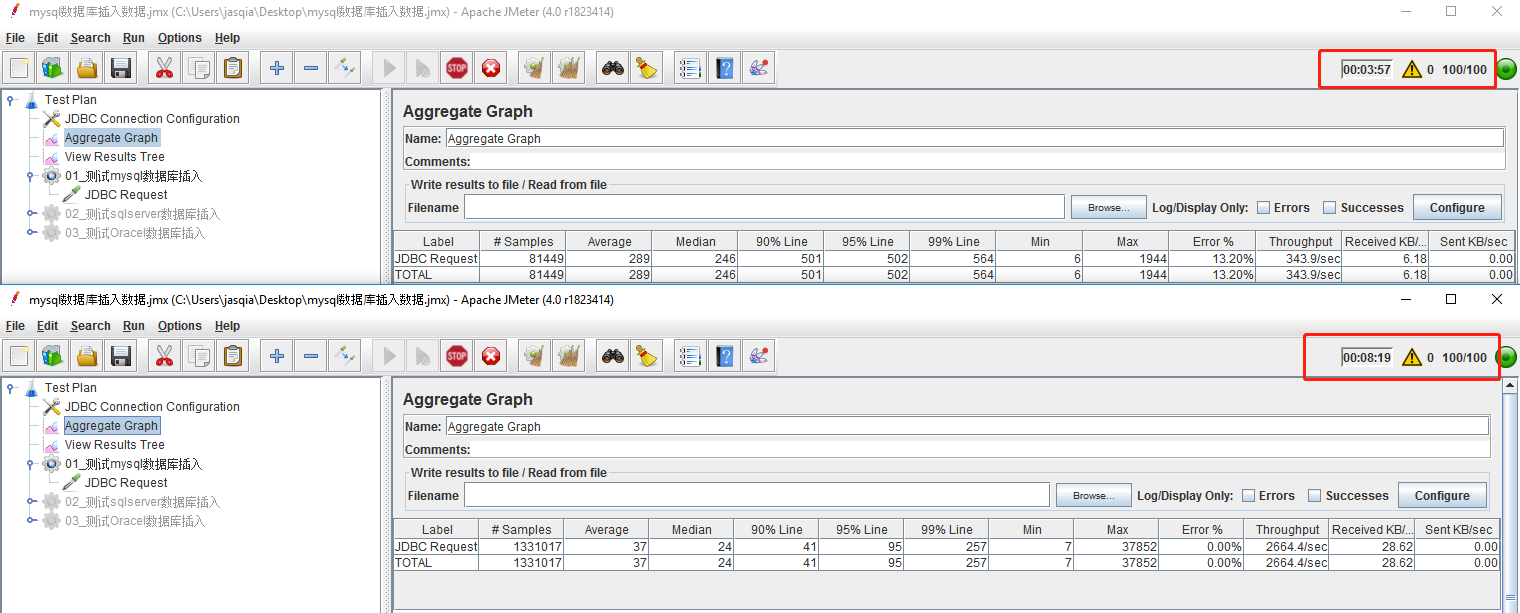Open Search menu in top window

pyautogui.click(x=91, y=38)
